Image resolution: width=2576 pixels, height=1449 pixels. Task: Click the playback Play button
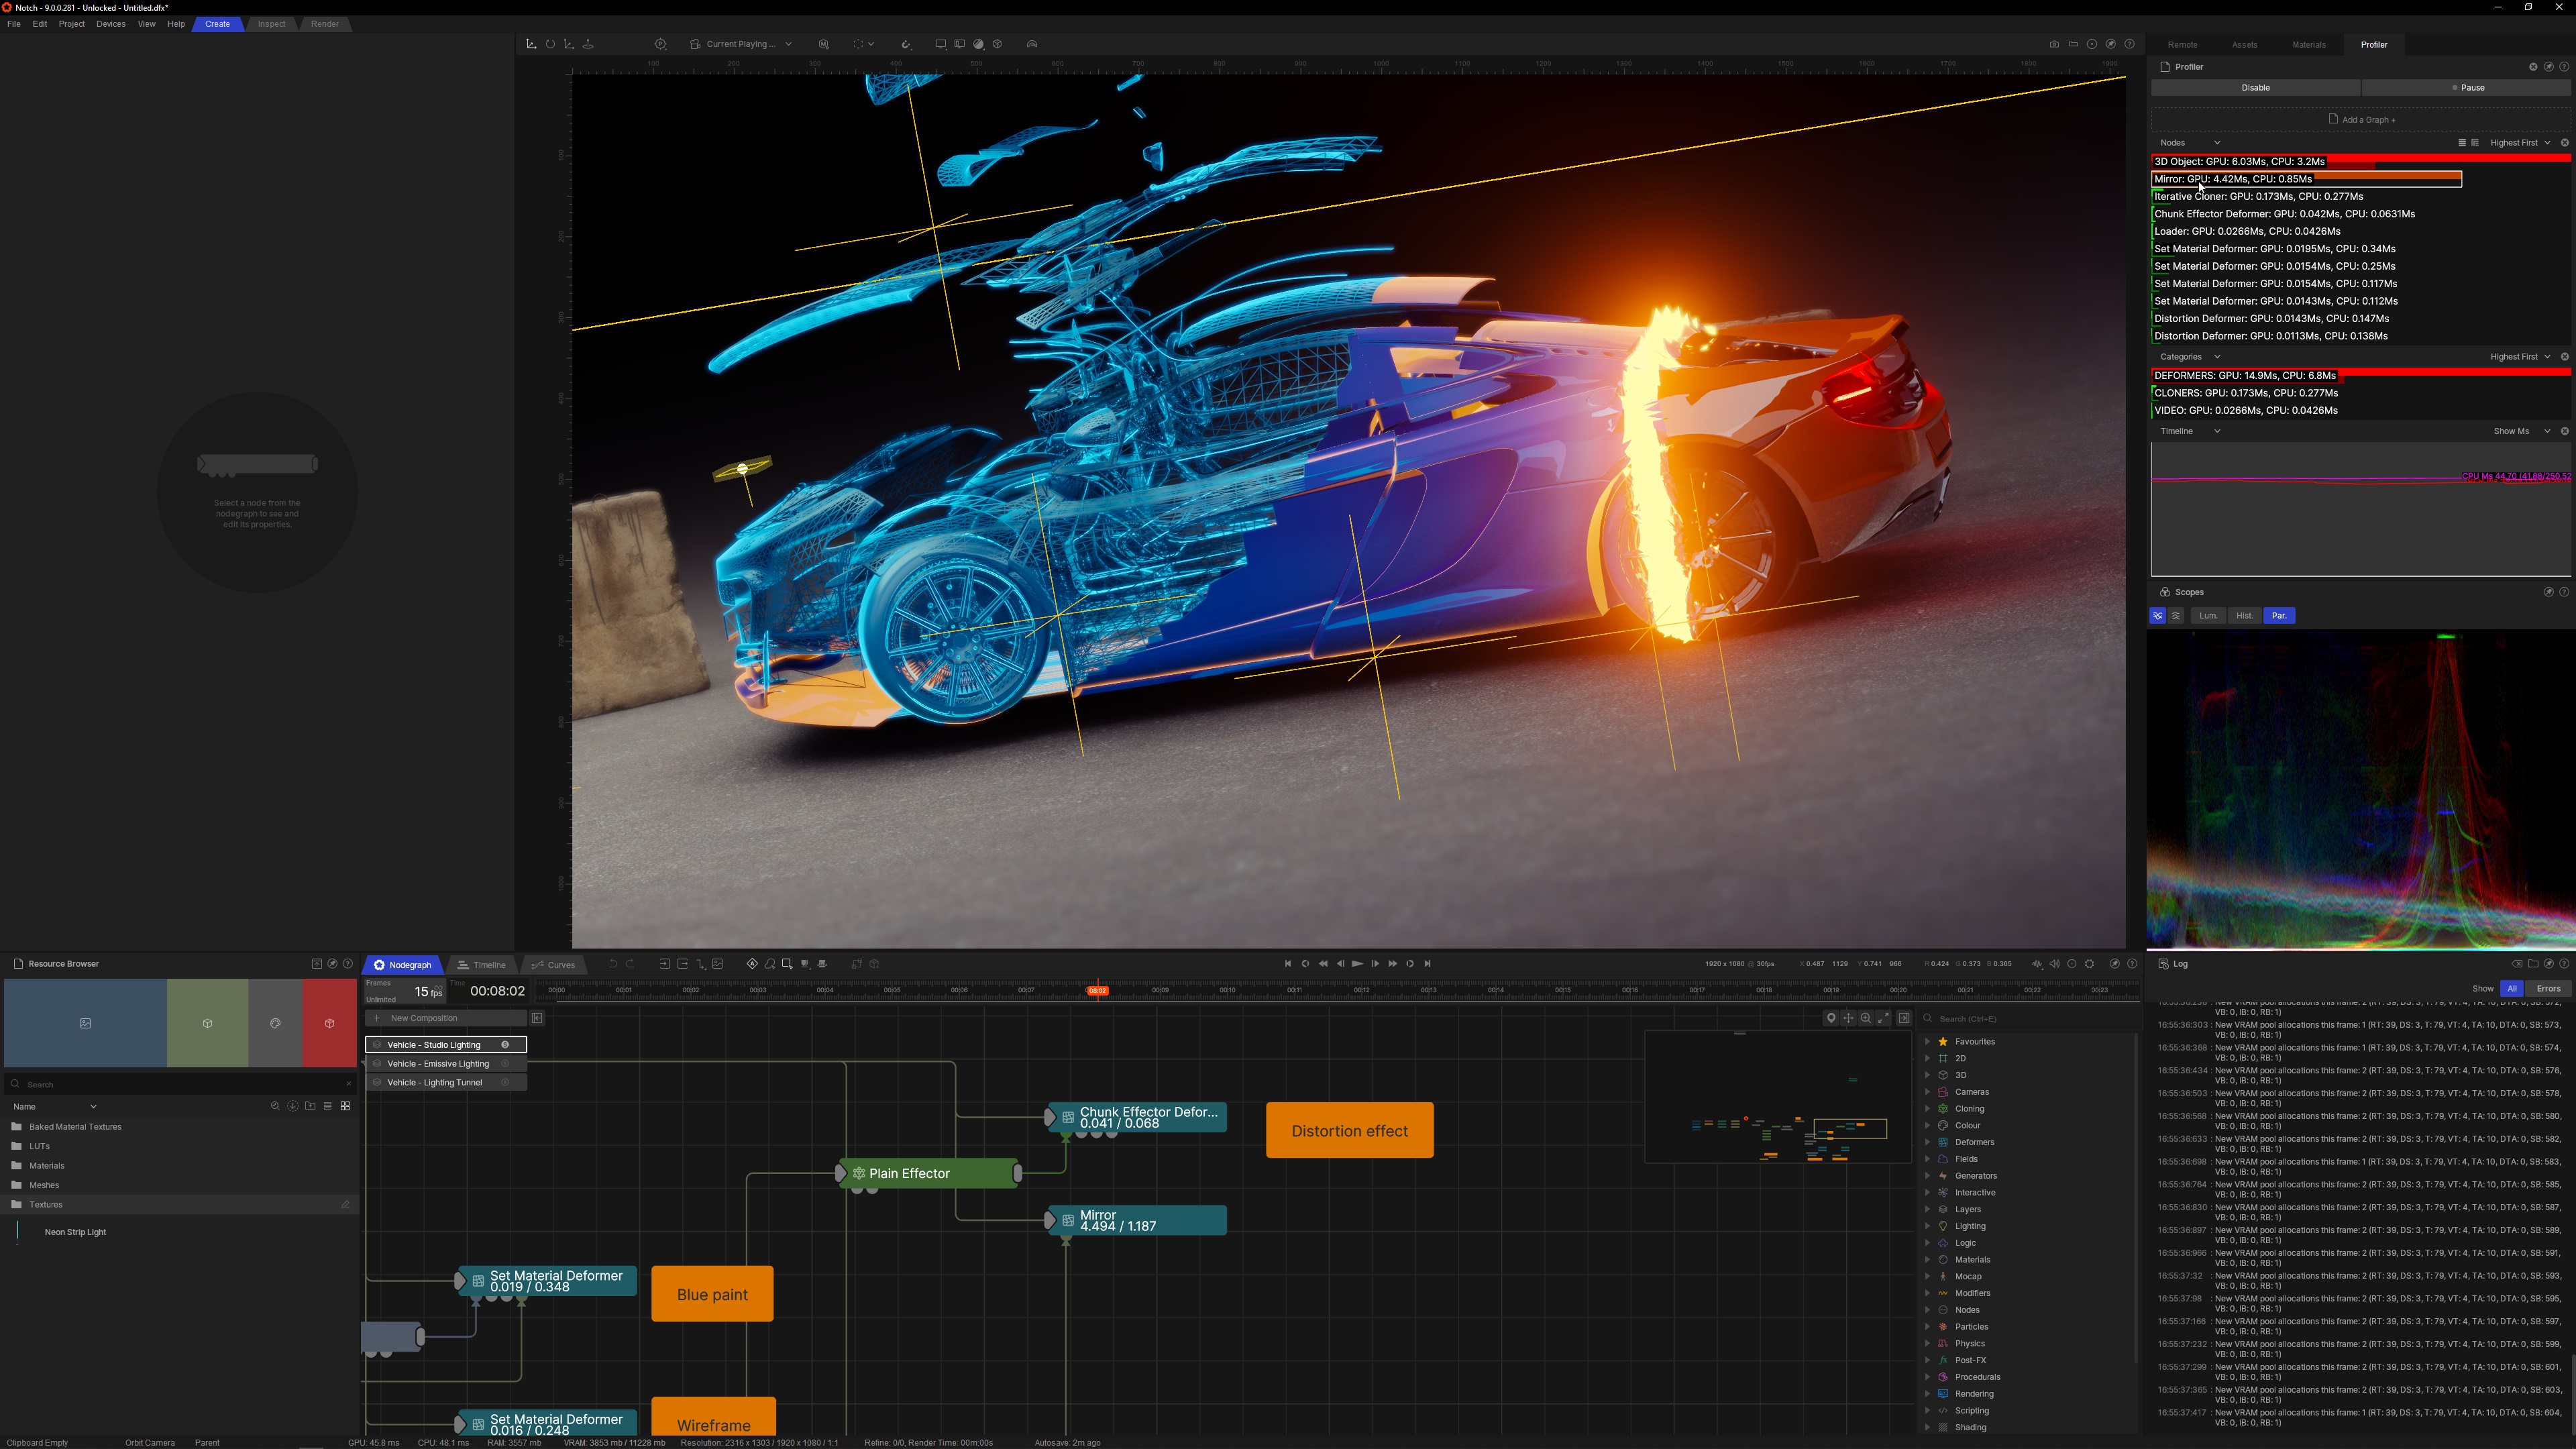click(1357, 964)
